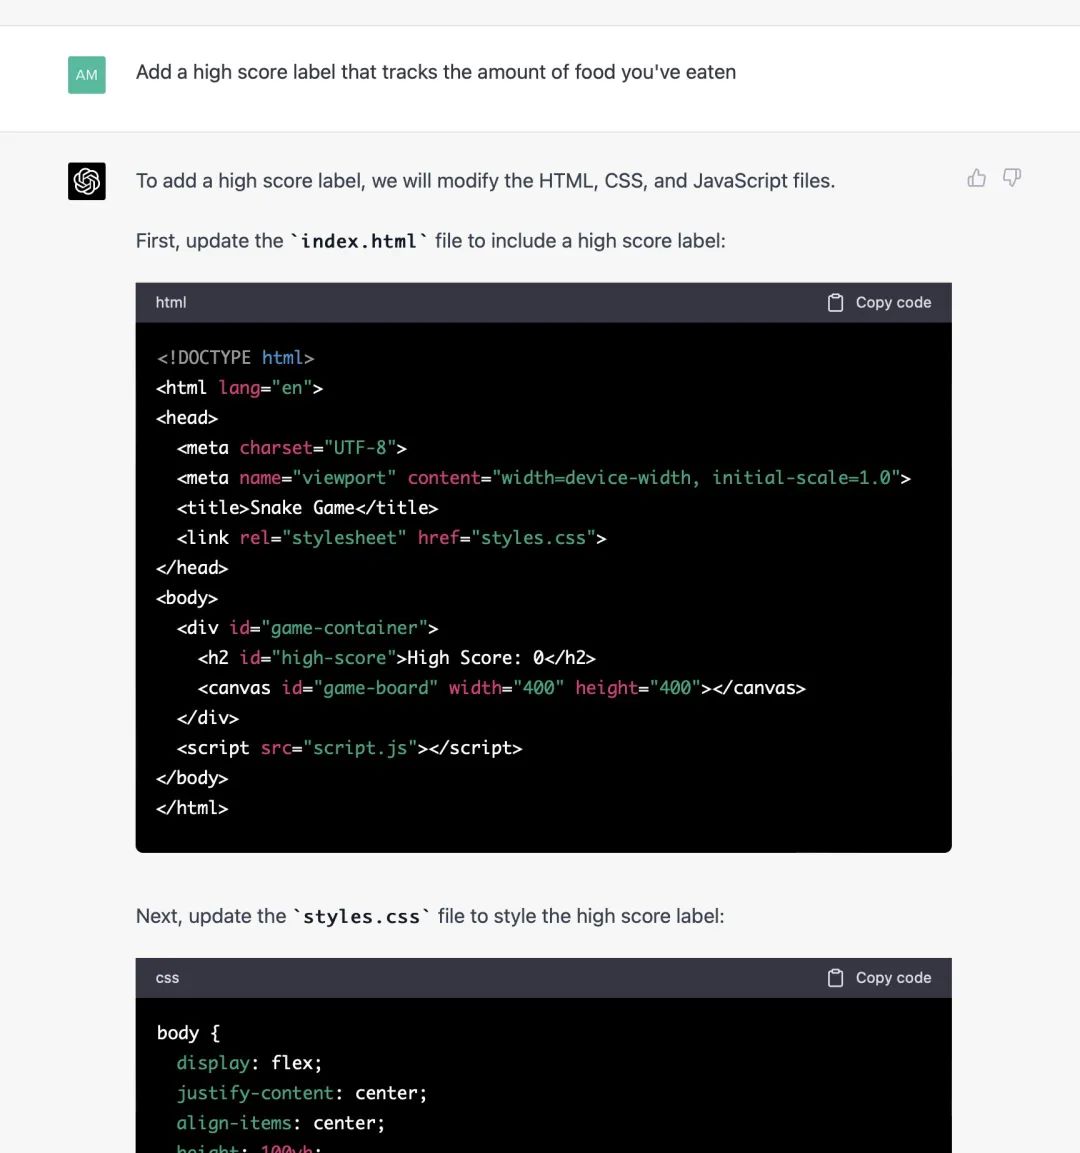Click the ChatGPT logo avatar
This screenshot has width=1080, height=1153.
click(87, 181)
